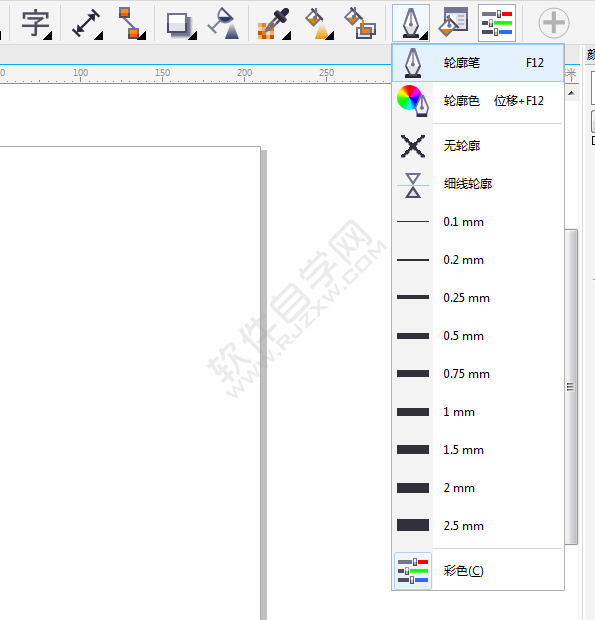595x620 pixels.
Task: Select Hairline Outline option
Action: (x=478, y=184)
